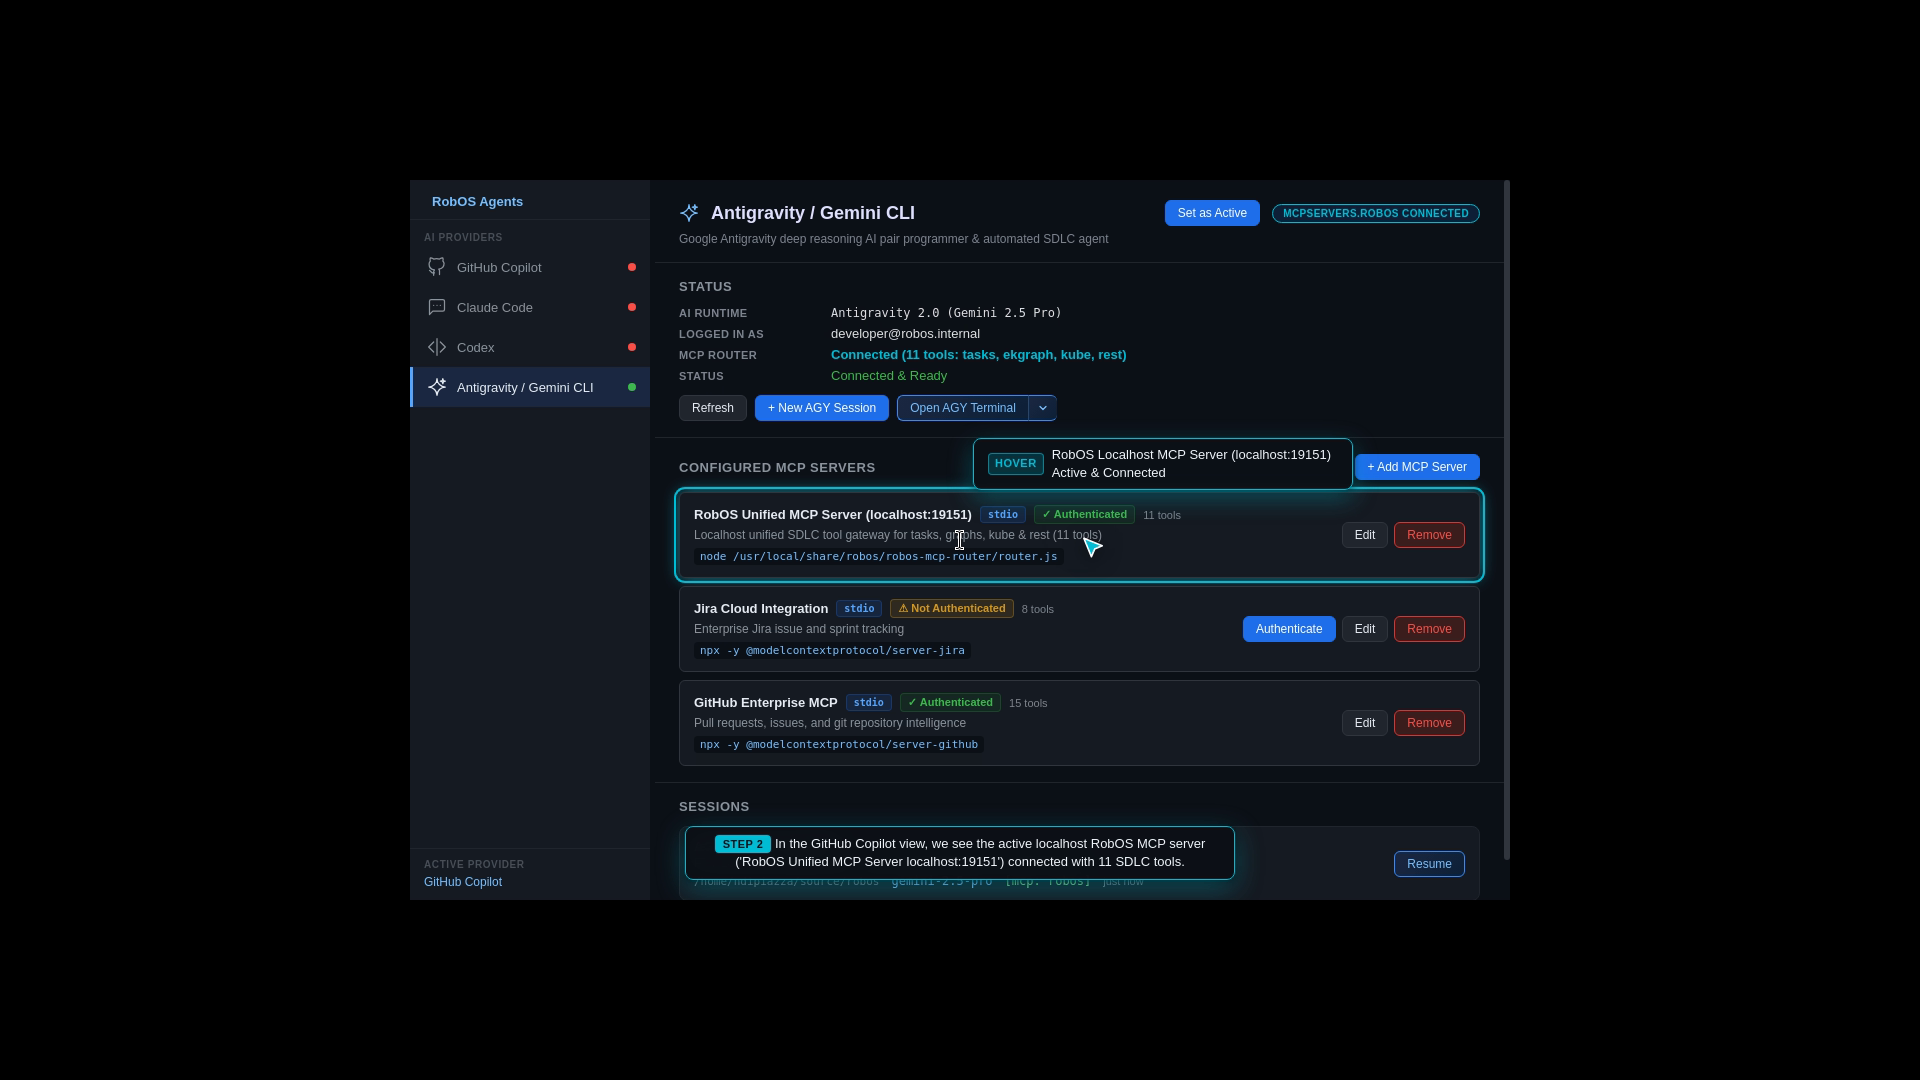
Task: Click the GitHub Copilot icon in the sidebar
Action: coord(437,267)
